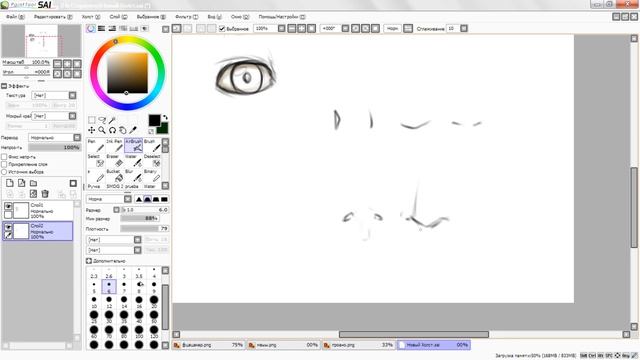Select the AirBrush tool
Screen dimensions: 640x360
(133, 146)
